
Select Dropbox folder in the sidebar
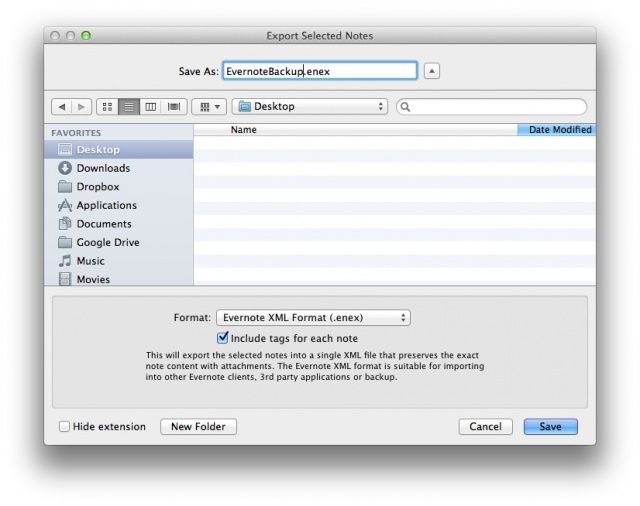pos(119,186)
